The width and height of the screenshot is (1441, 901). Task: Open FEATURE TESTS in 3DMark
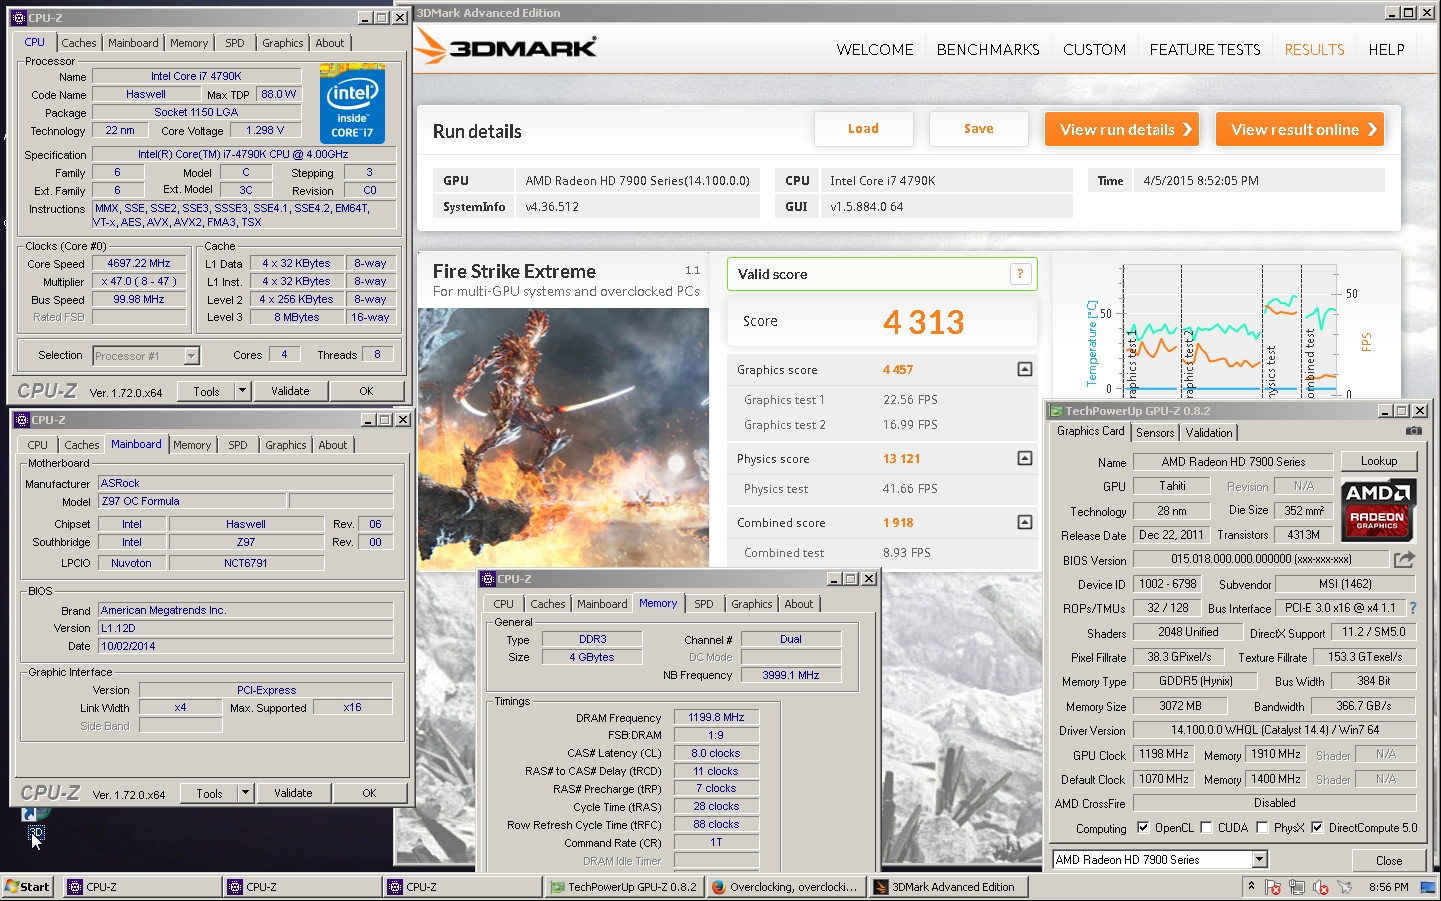[x=1205, y=49]
